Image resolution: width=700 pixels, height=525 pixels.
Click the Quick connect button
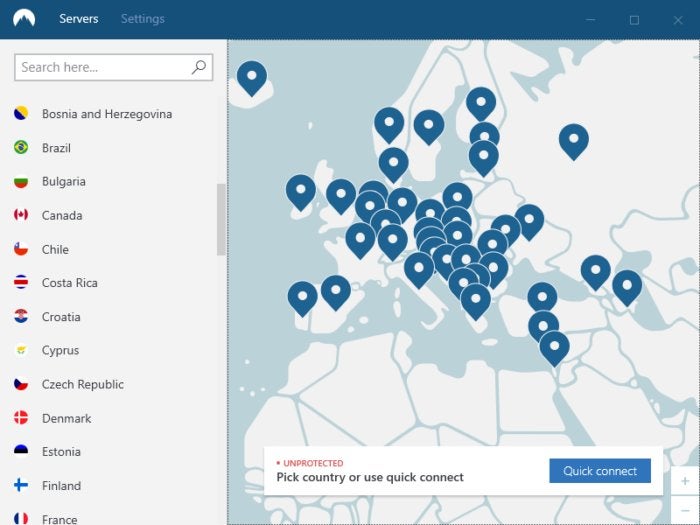click(x=600, y=471)
